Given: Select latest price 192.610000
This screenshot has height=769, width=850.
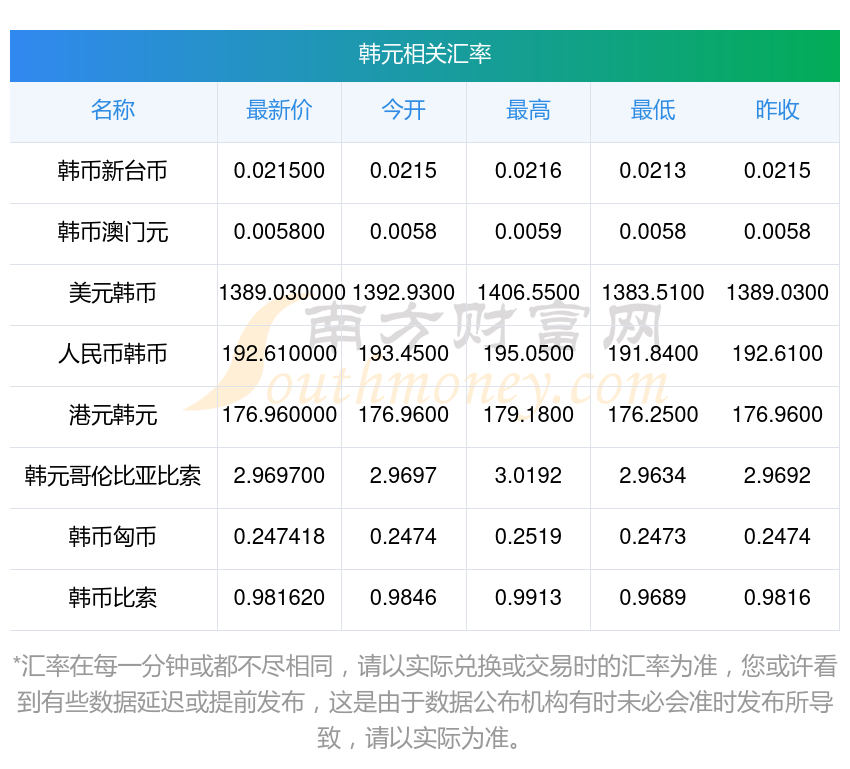Looking at the screenshot, I should point(279,354).
